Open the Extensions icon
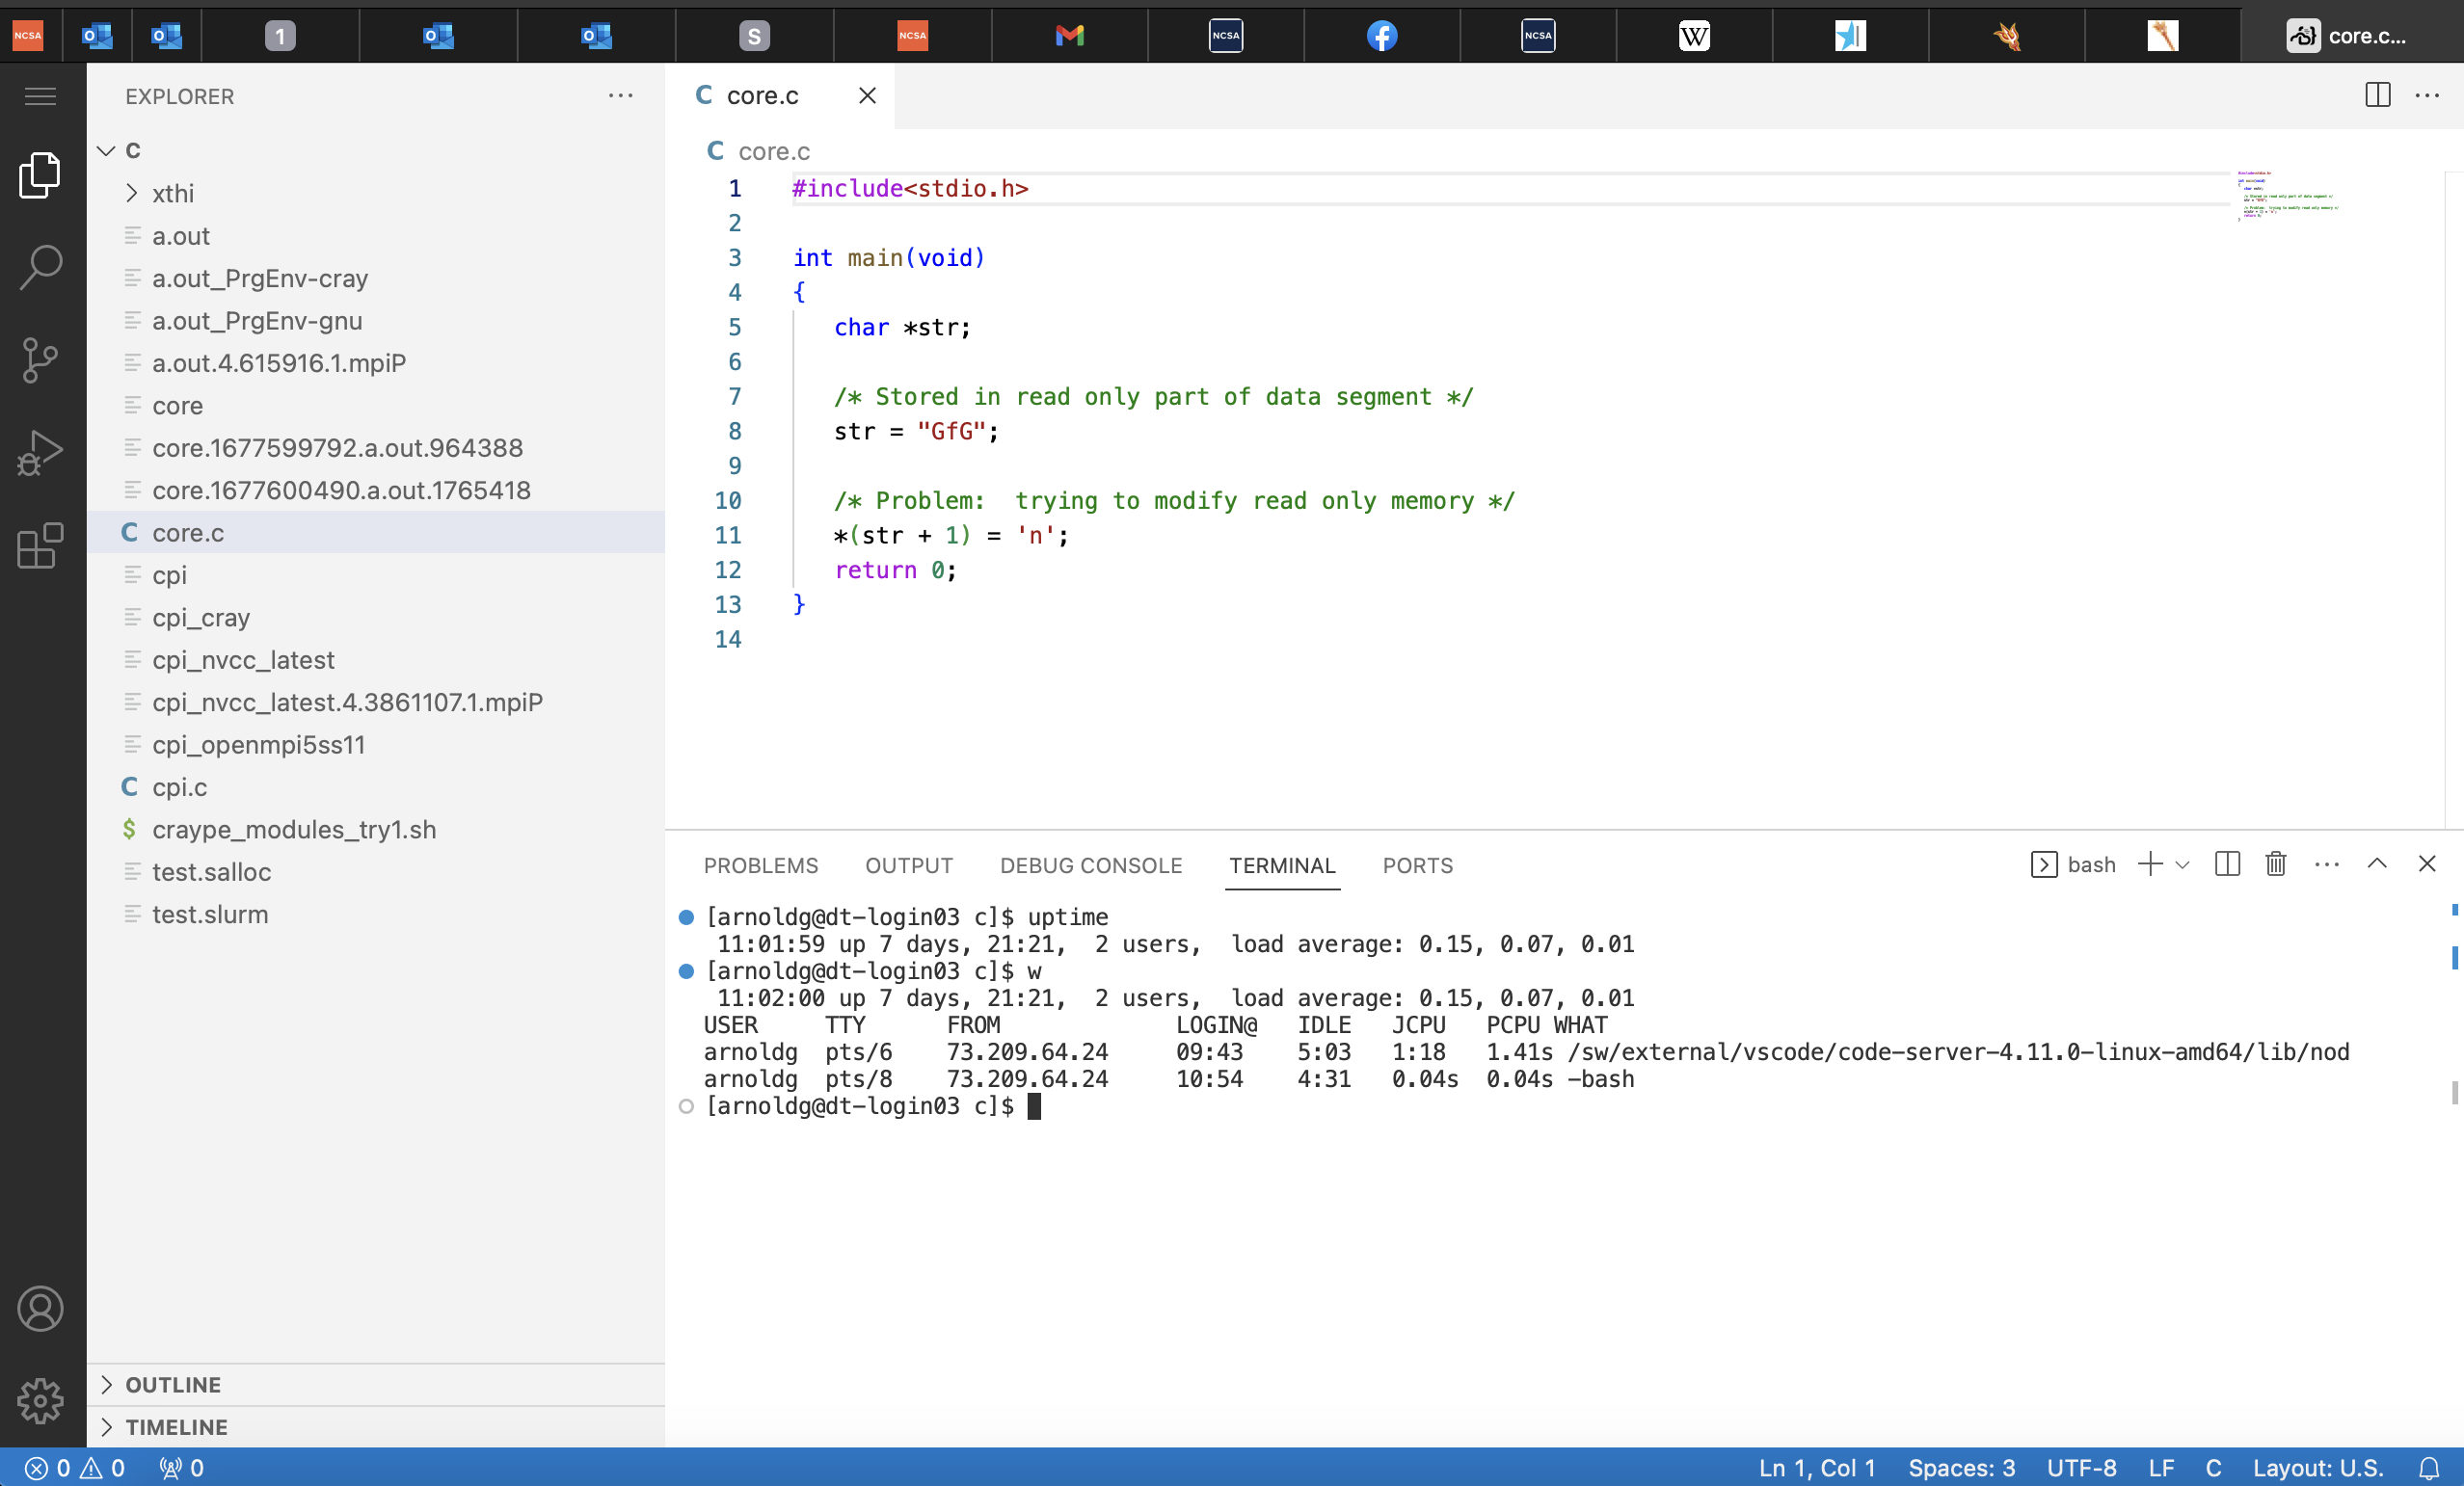Image resolution: width=2464 pixels, height=1486 pixels. click(40, 546)
